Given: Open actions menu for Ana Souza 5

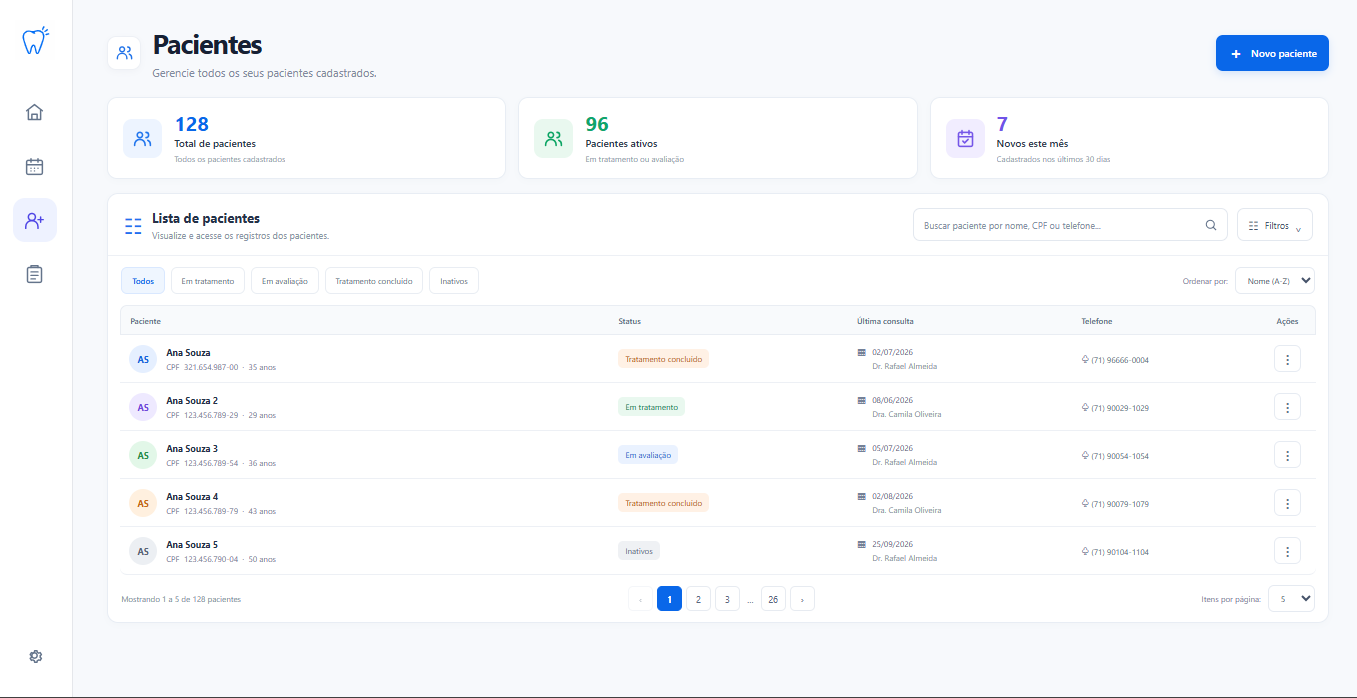Looking at the screenshot, I should 1287,551.
